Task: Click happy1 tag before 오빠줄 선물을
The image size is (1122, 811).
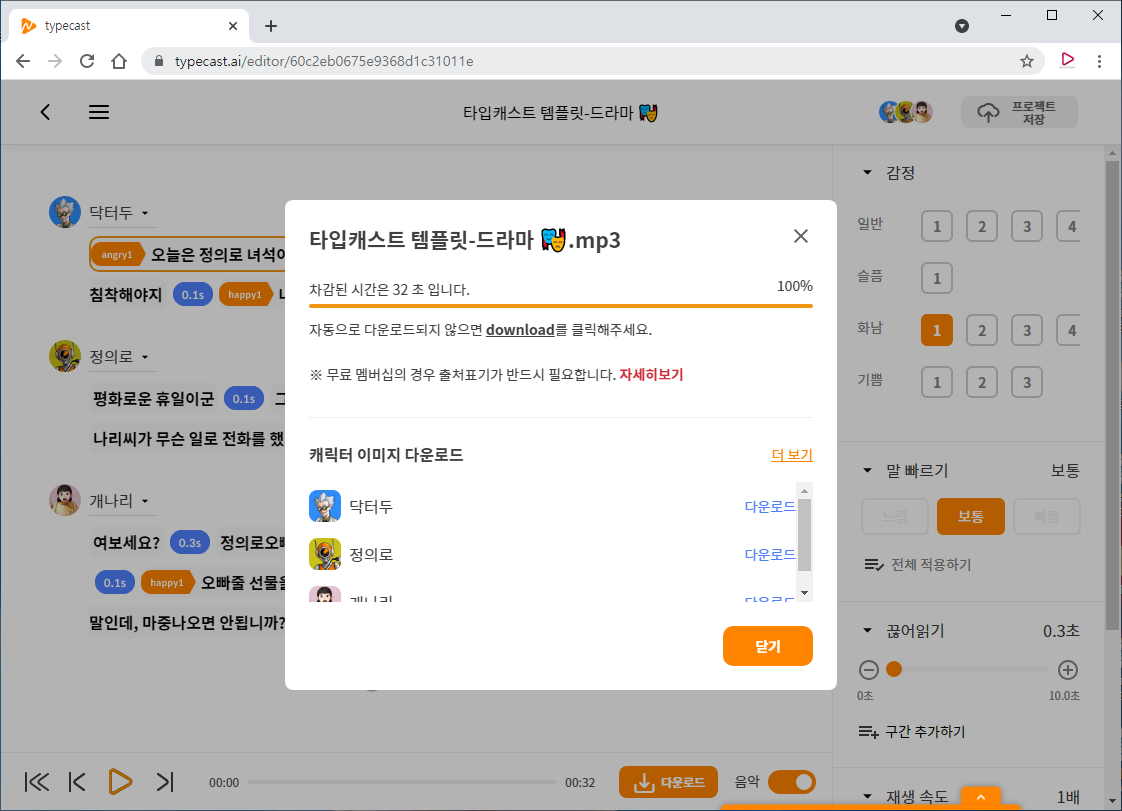Action: pyautogui.click(x=167, y=583)
